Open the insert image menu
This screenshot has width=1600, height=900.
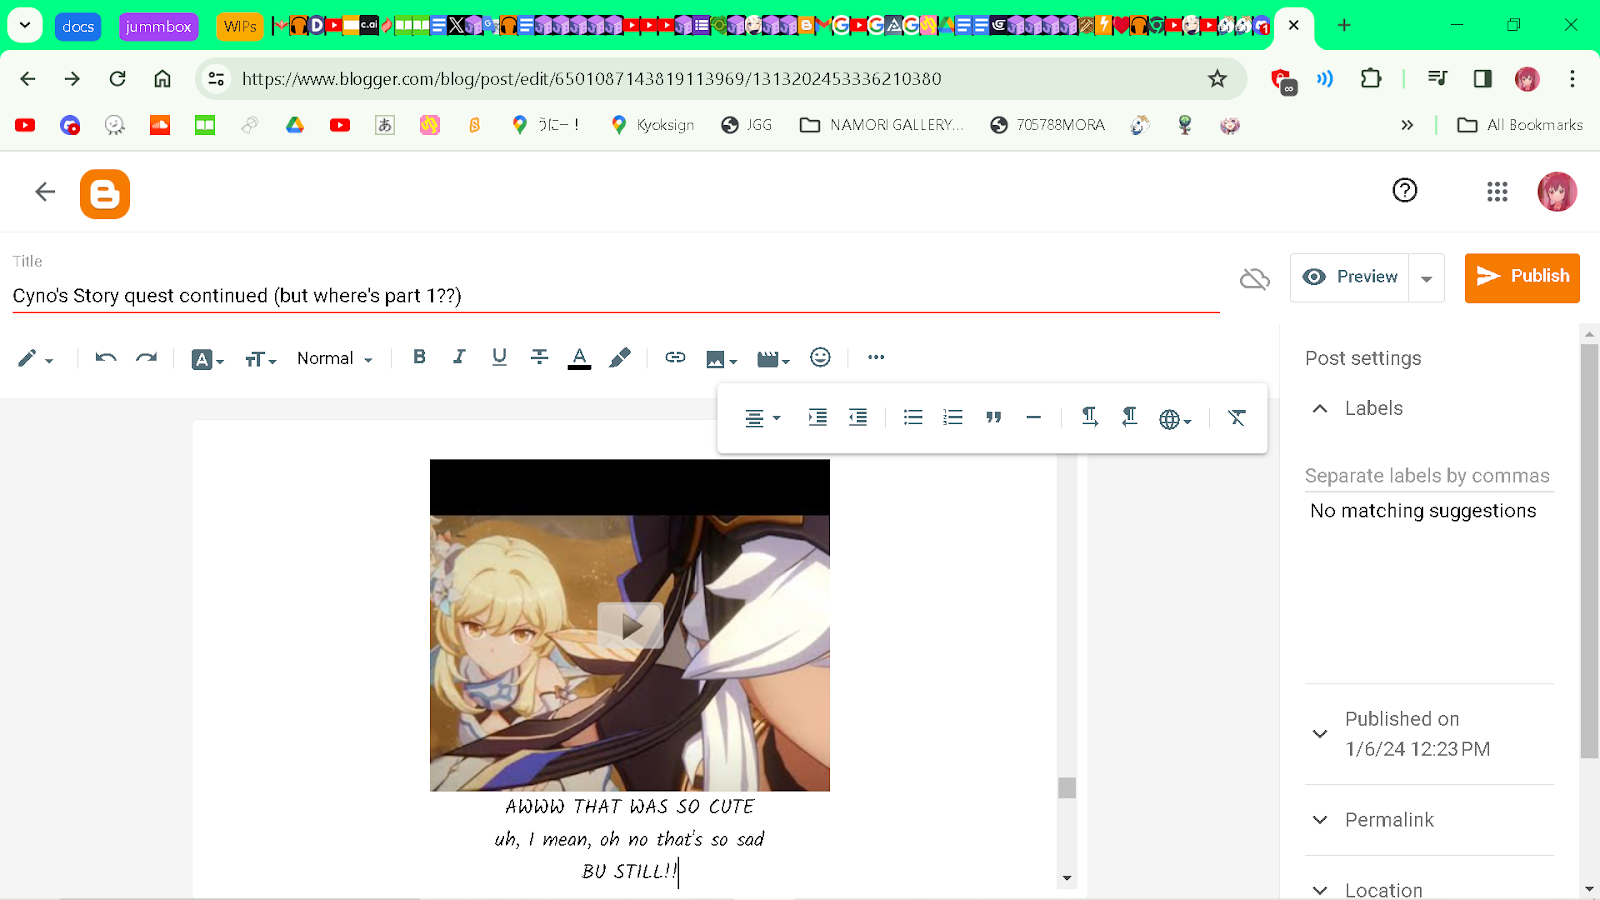coord(721,359)
